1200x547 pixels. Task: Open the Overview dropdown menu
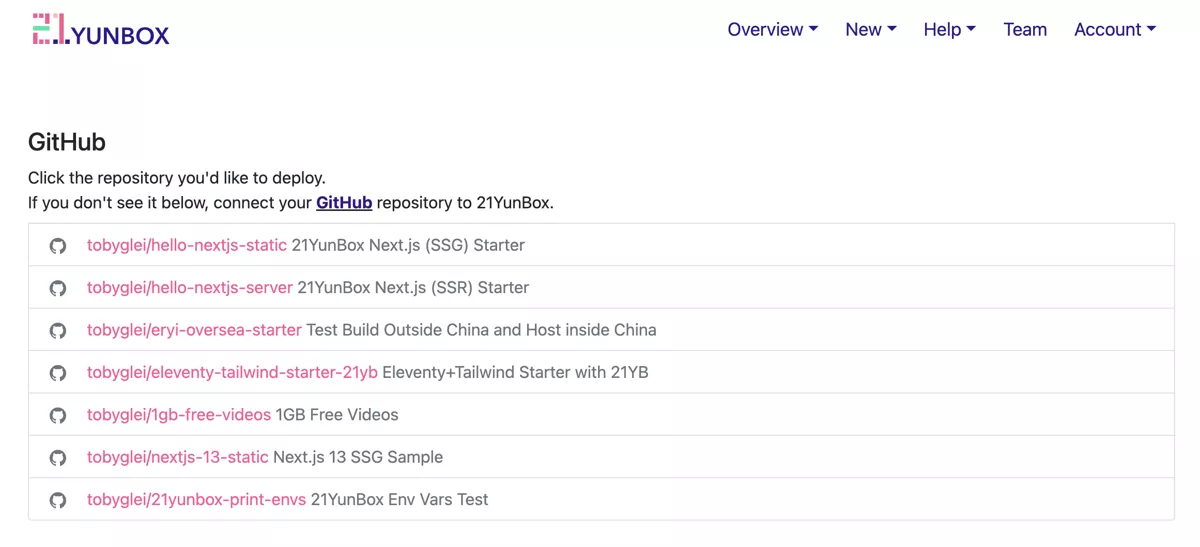point(773,30)
